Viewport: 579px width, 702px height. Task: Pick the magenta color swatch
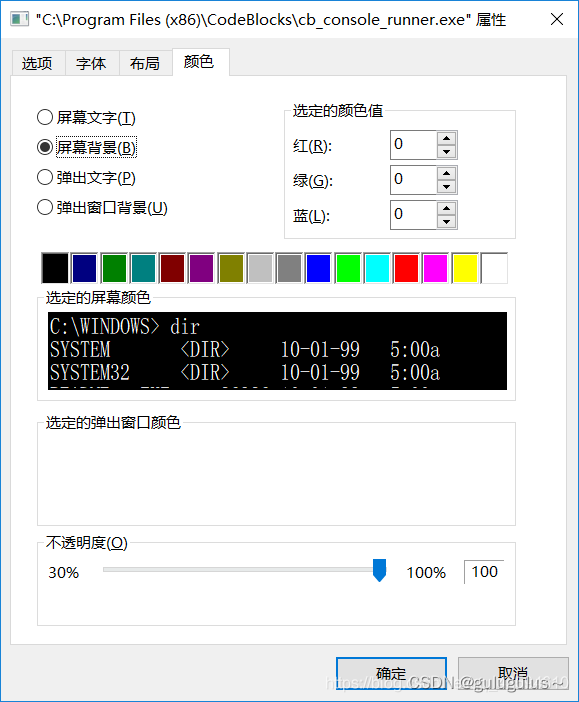435,268
